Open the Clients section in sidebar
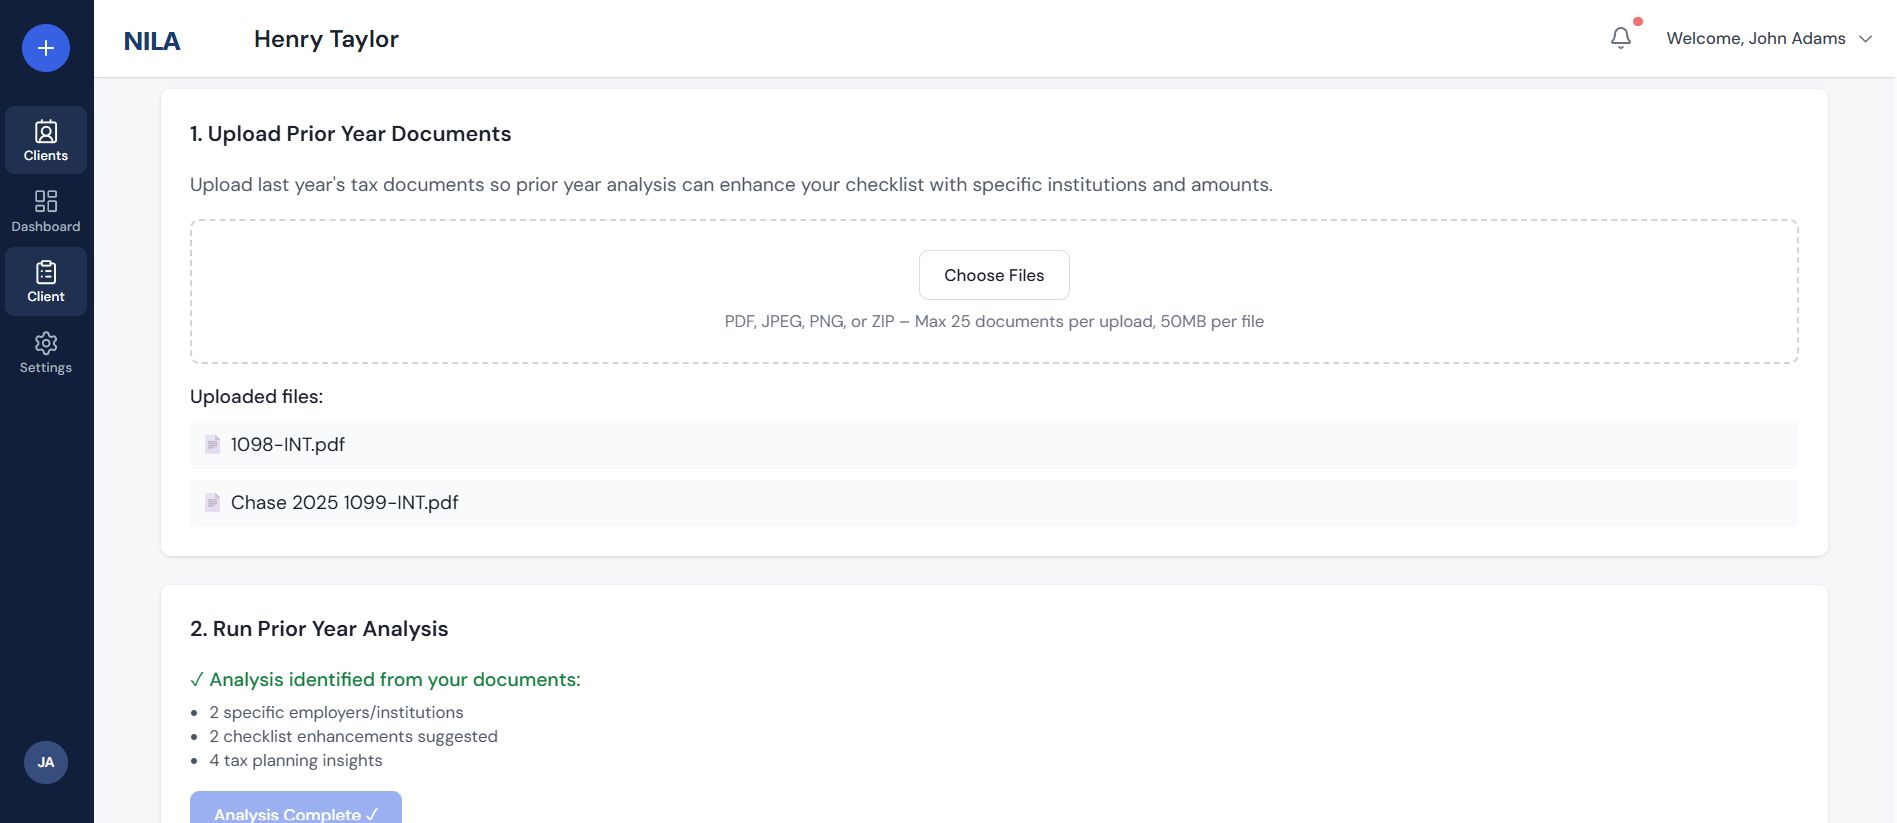The width and height of the screenshot is (1897, 823). point(46,140)
